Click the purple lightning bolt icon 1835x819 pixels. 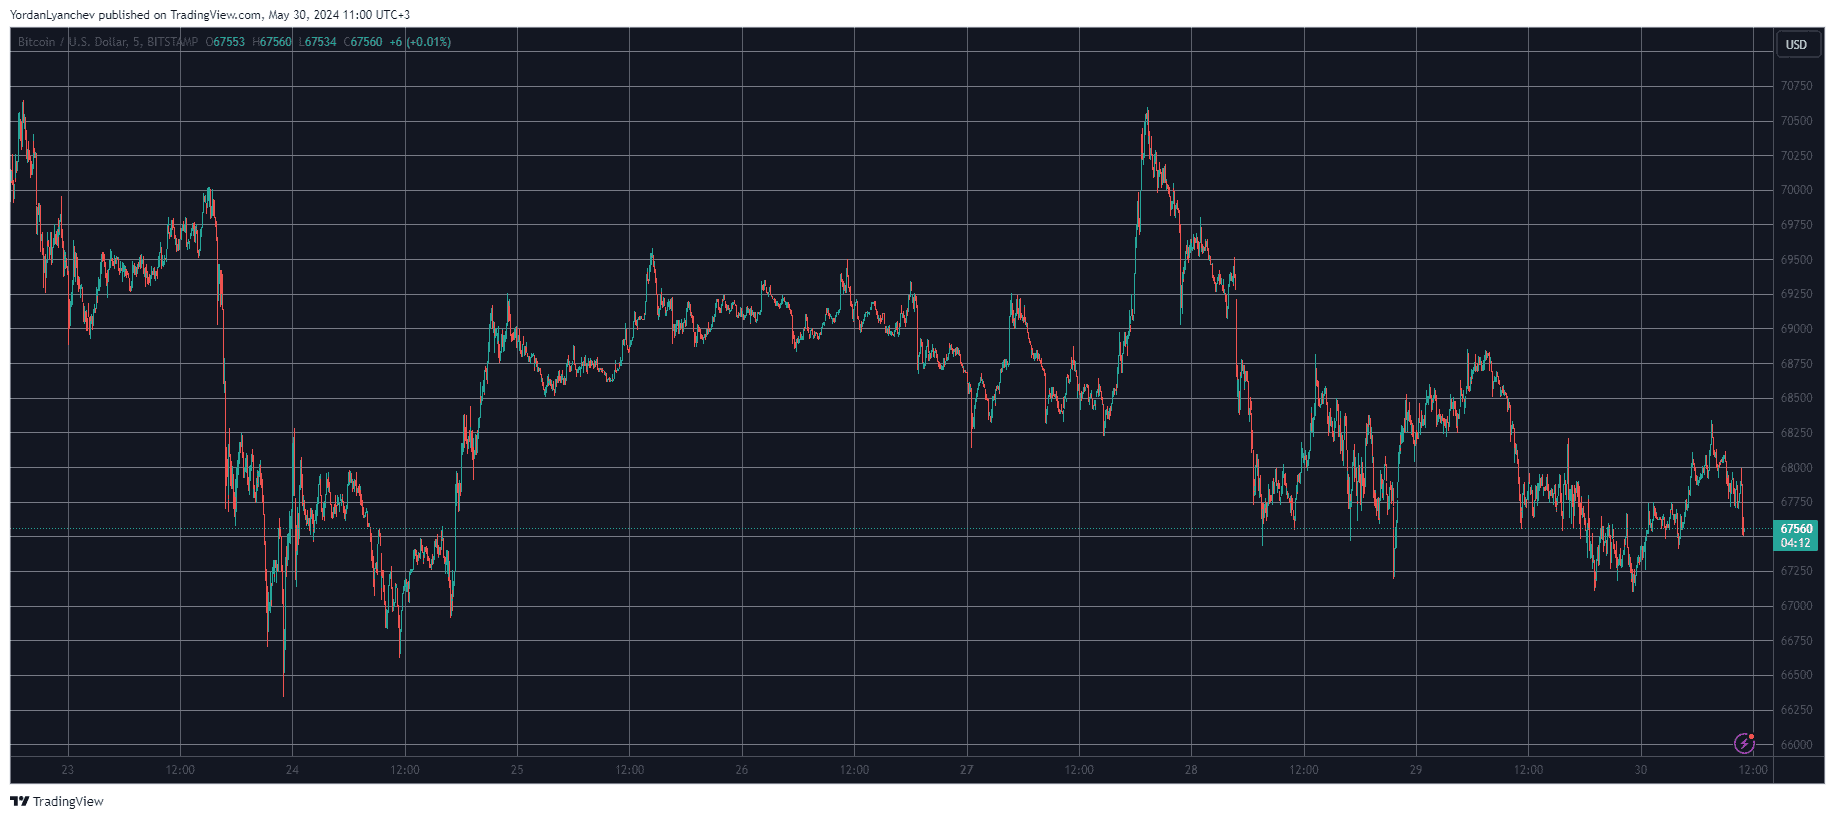pyautogui.click(x=1744, y=743)
